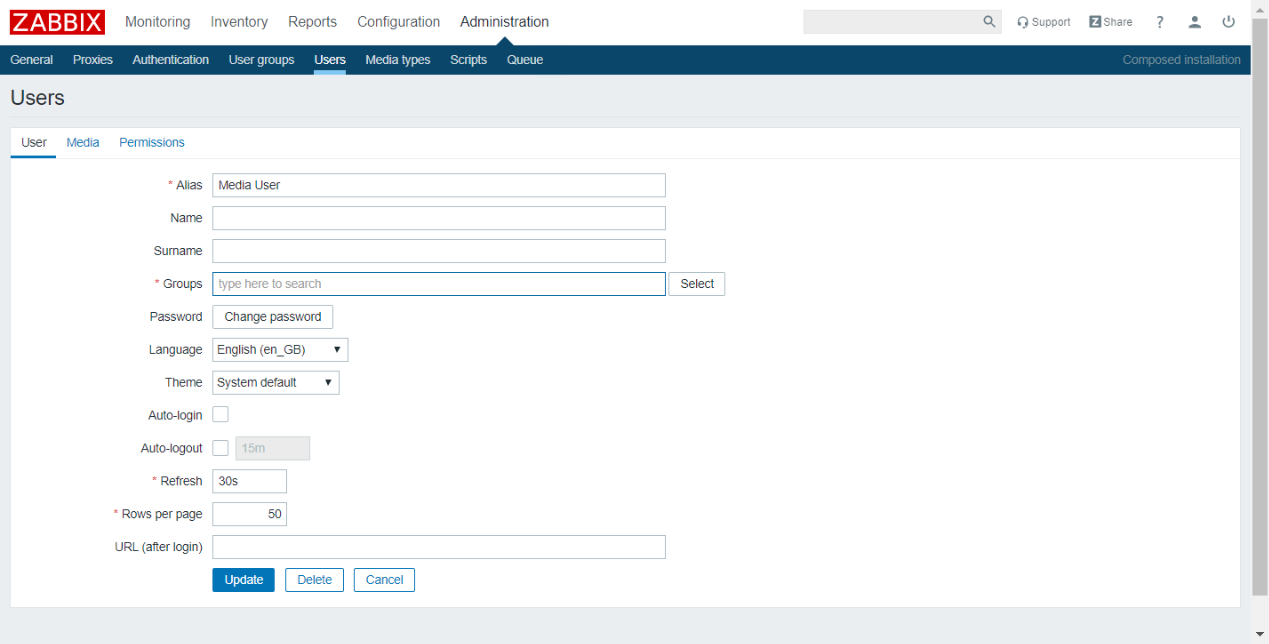Switch to the Permissions tab
Viewport: 1269px width, 644px height.
(152, 143)
